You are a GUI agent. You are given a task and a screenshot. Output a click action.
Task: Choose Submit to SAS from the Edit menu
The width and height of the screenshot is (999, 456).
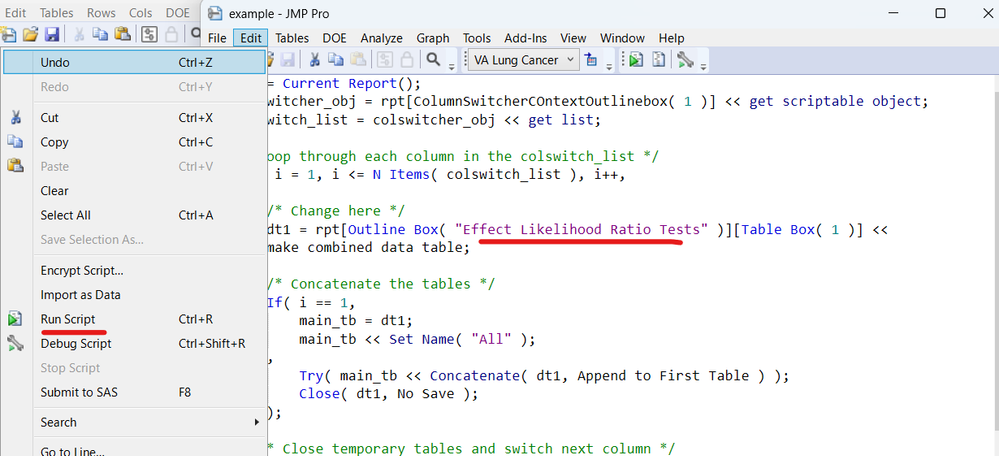(134, 392)
